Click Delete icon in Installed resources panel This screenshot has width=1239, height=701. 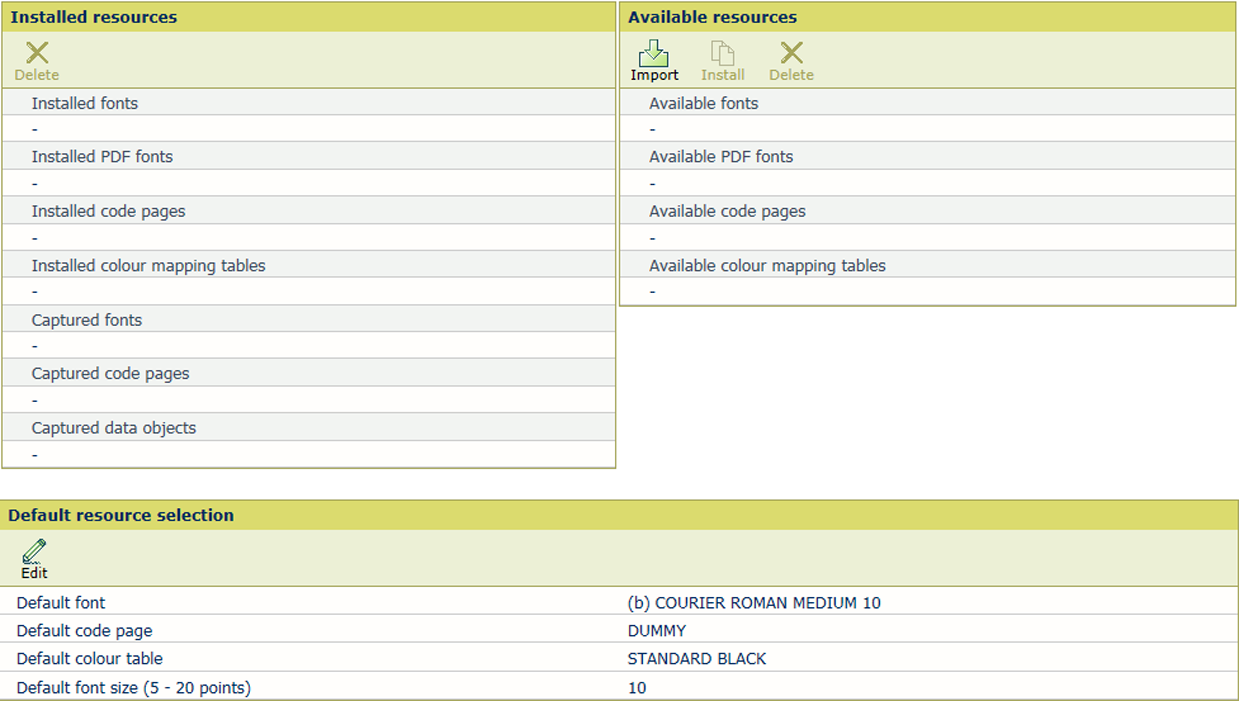coord(37,61)
